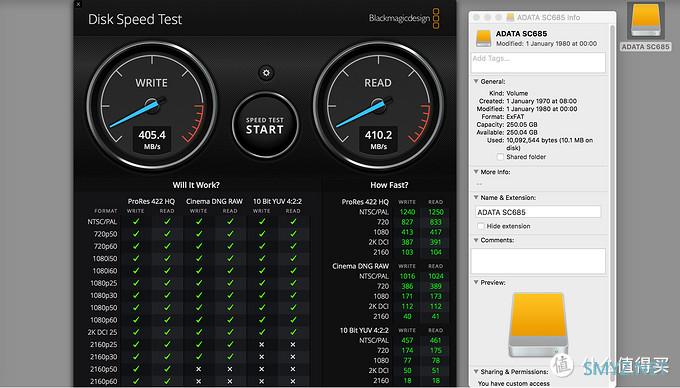Toggle the Shared folder checkbox
The width and height of the screenshot is (680, 388).
tap(500, 157)
